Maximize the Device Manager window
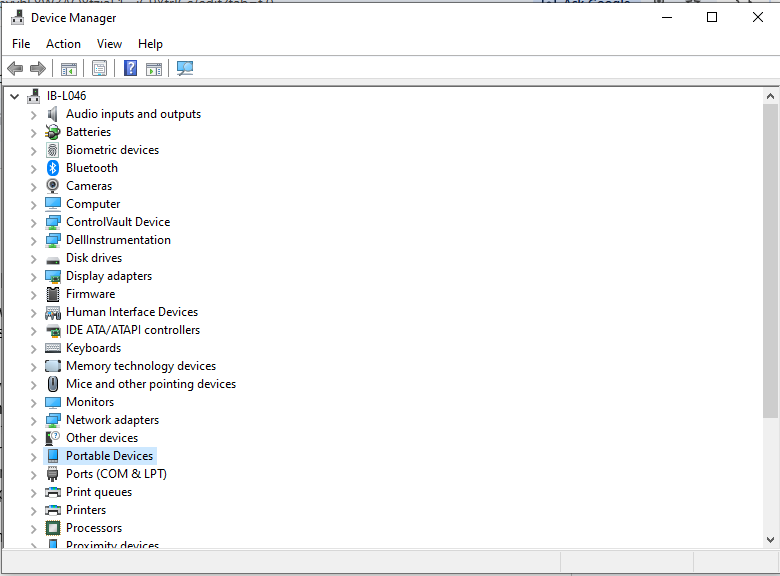Screen dimensions: 780x576 (x=712, y=17)
